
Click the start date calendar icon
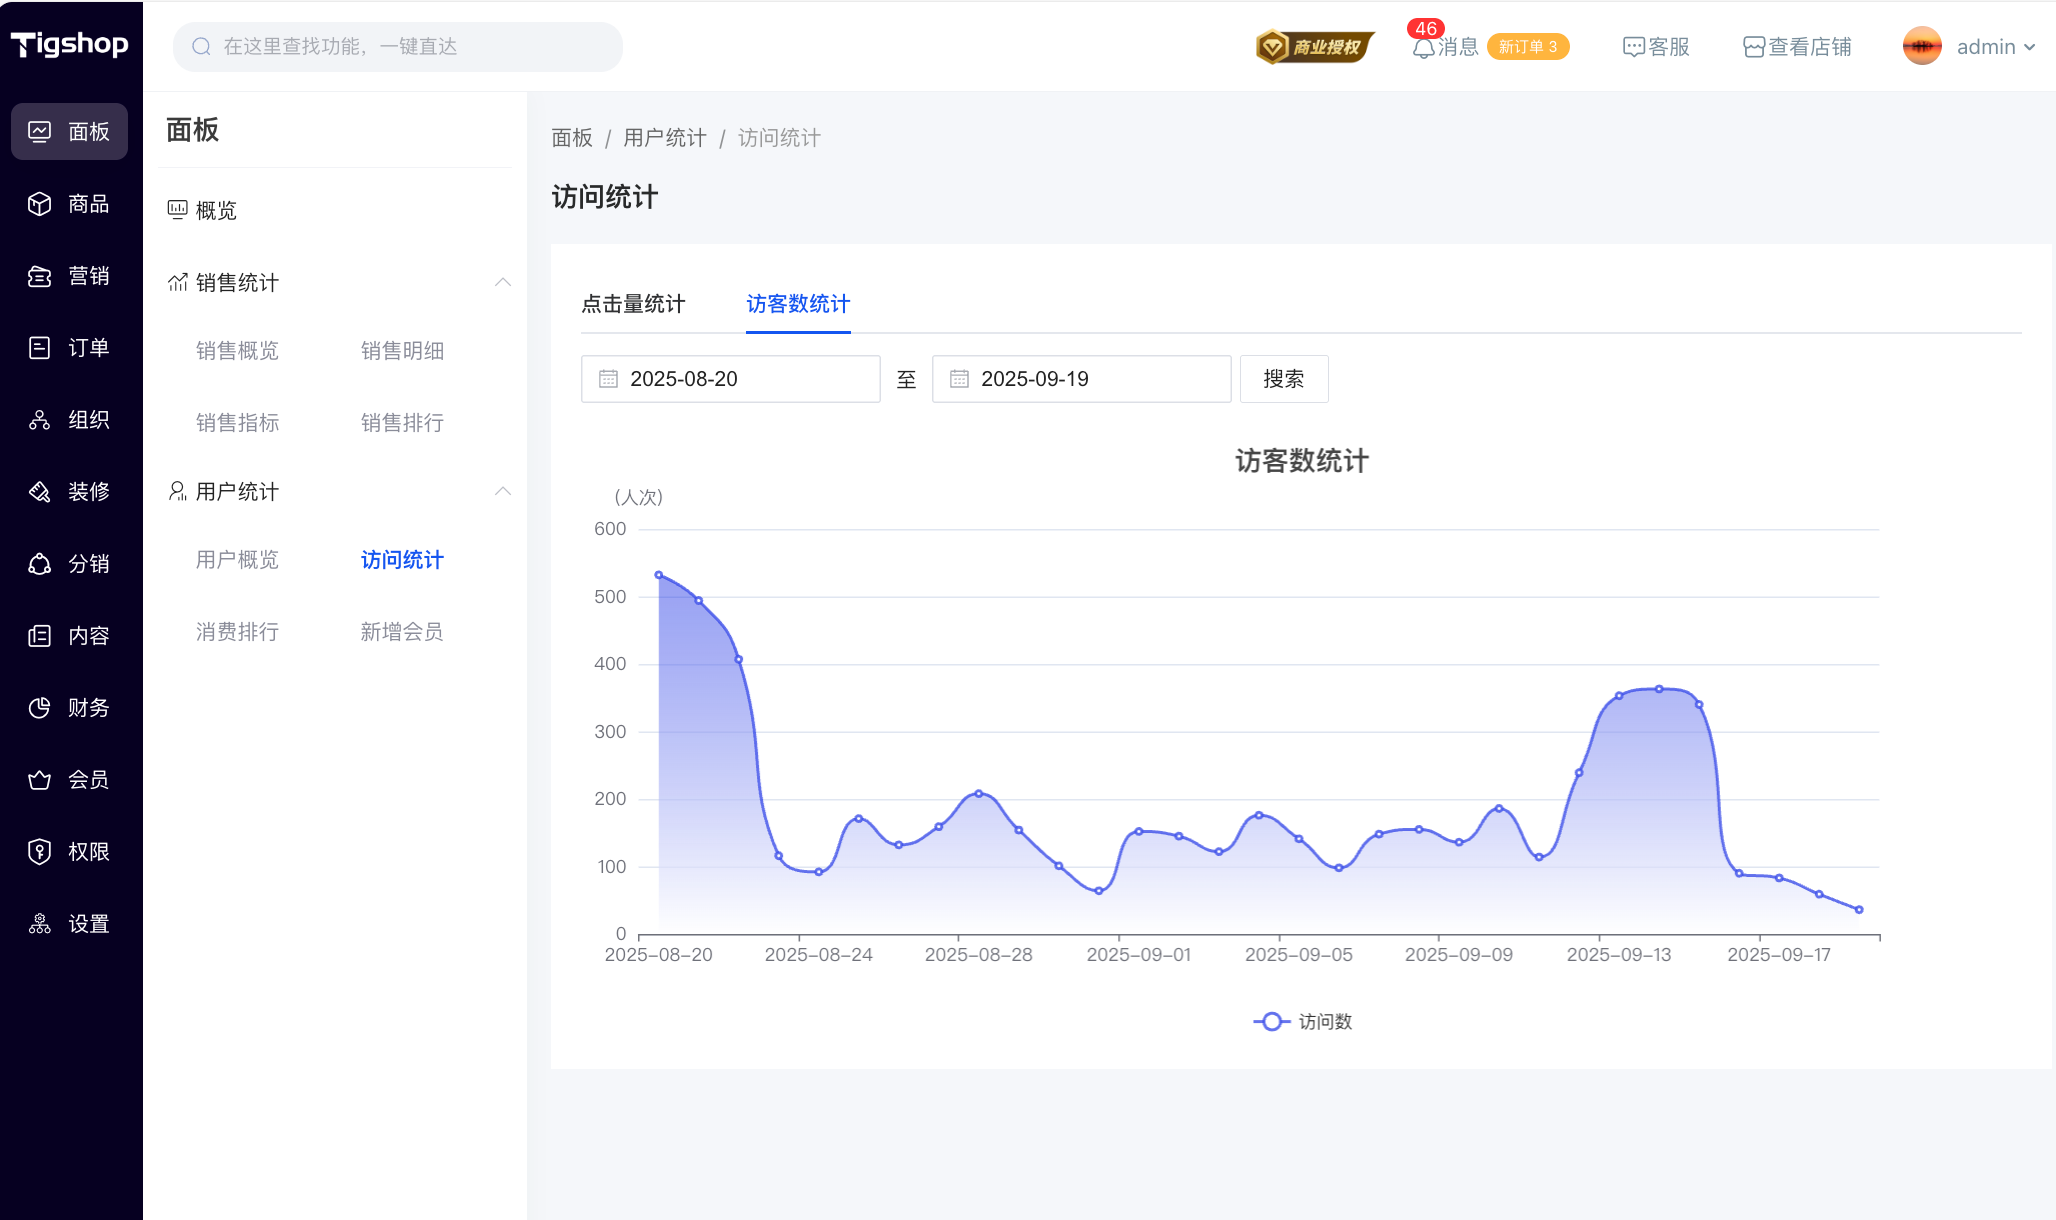click(x=608, y=379)
